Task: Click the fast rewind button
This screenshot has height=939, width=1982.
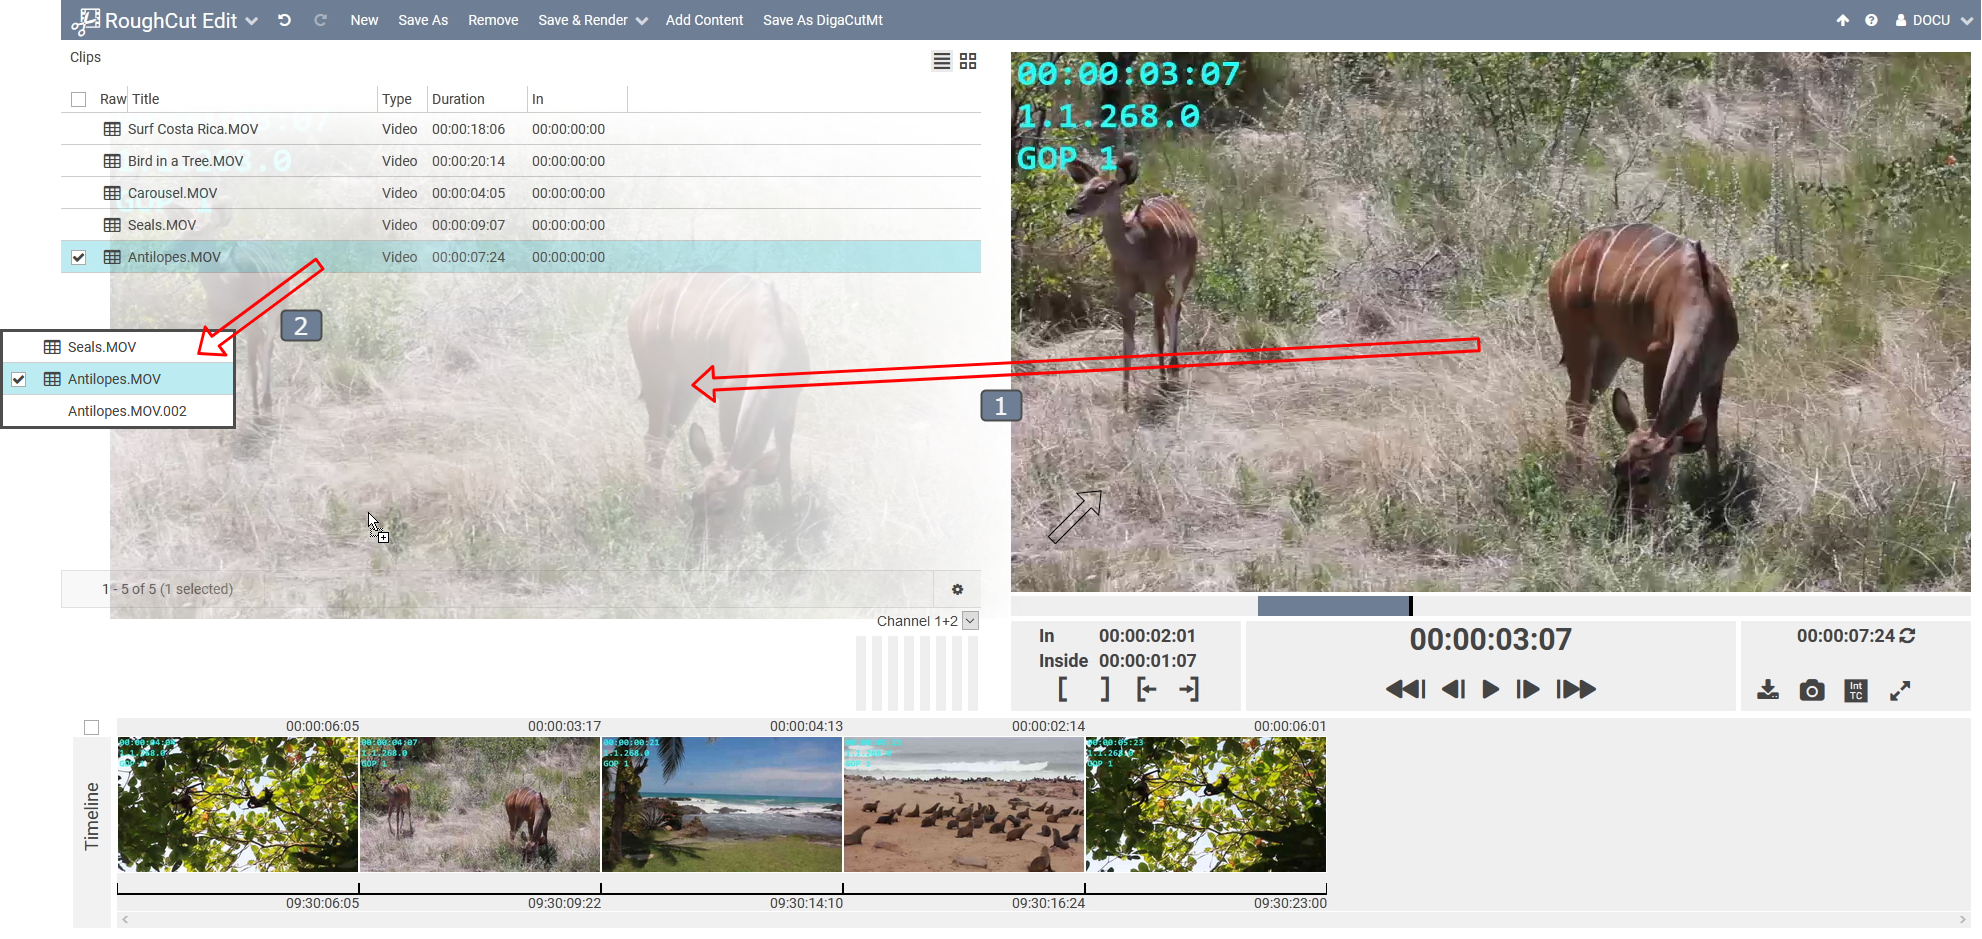Action: 1405,689
